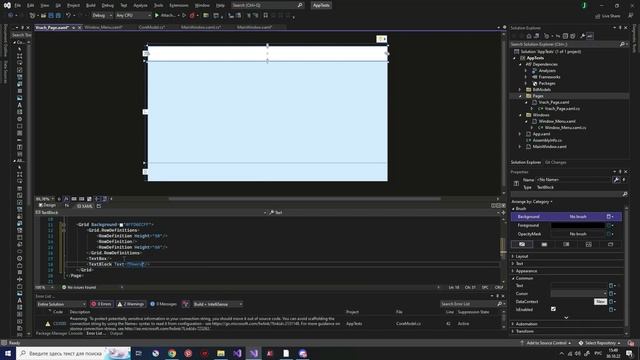
Task: Click the Background No brush value
Action: click(x=578, y=217)
